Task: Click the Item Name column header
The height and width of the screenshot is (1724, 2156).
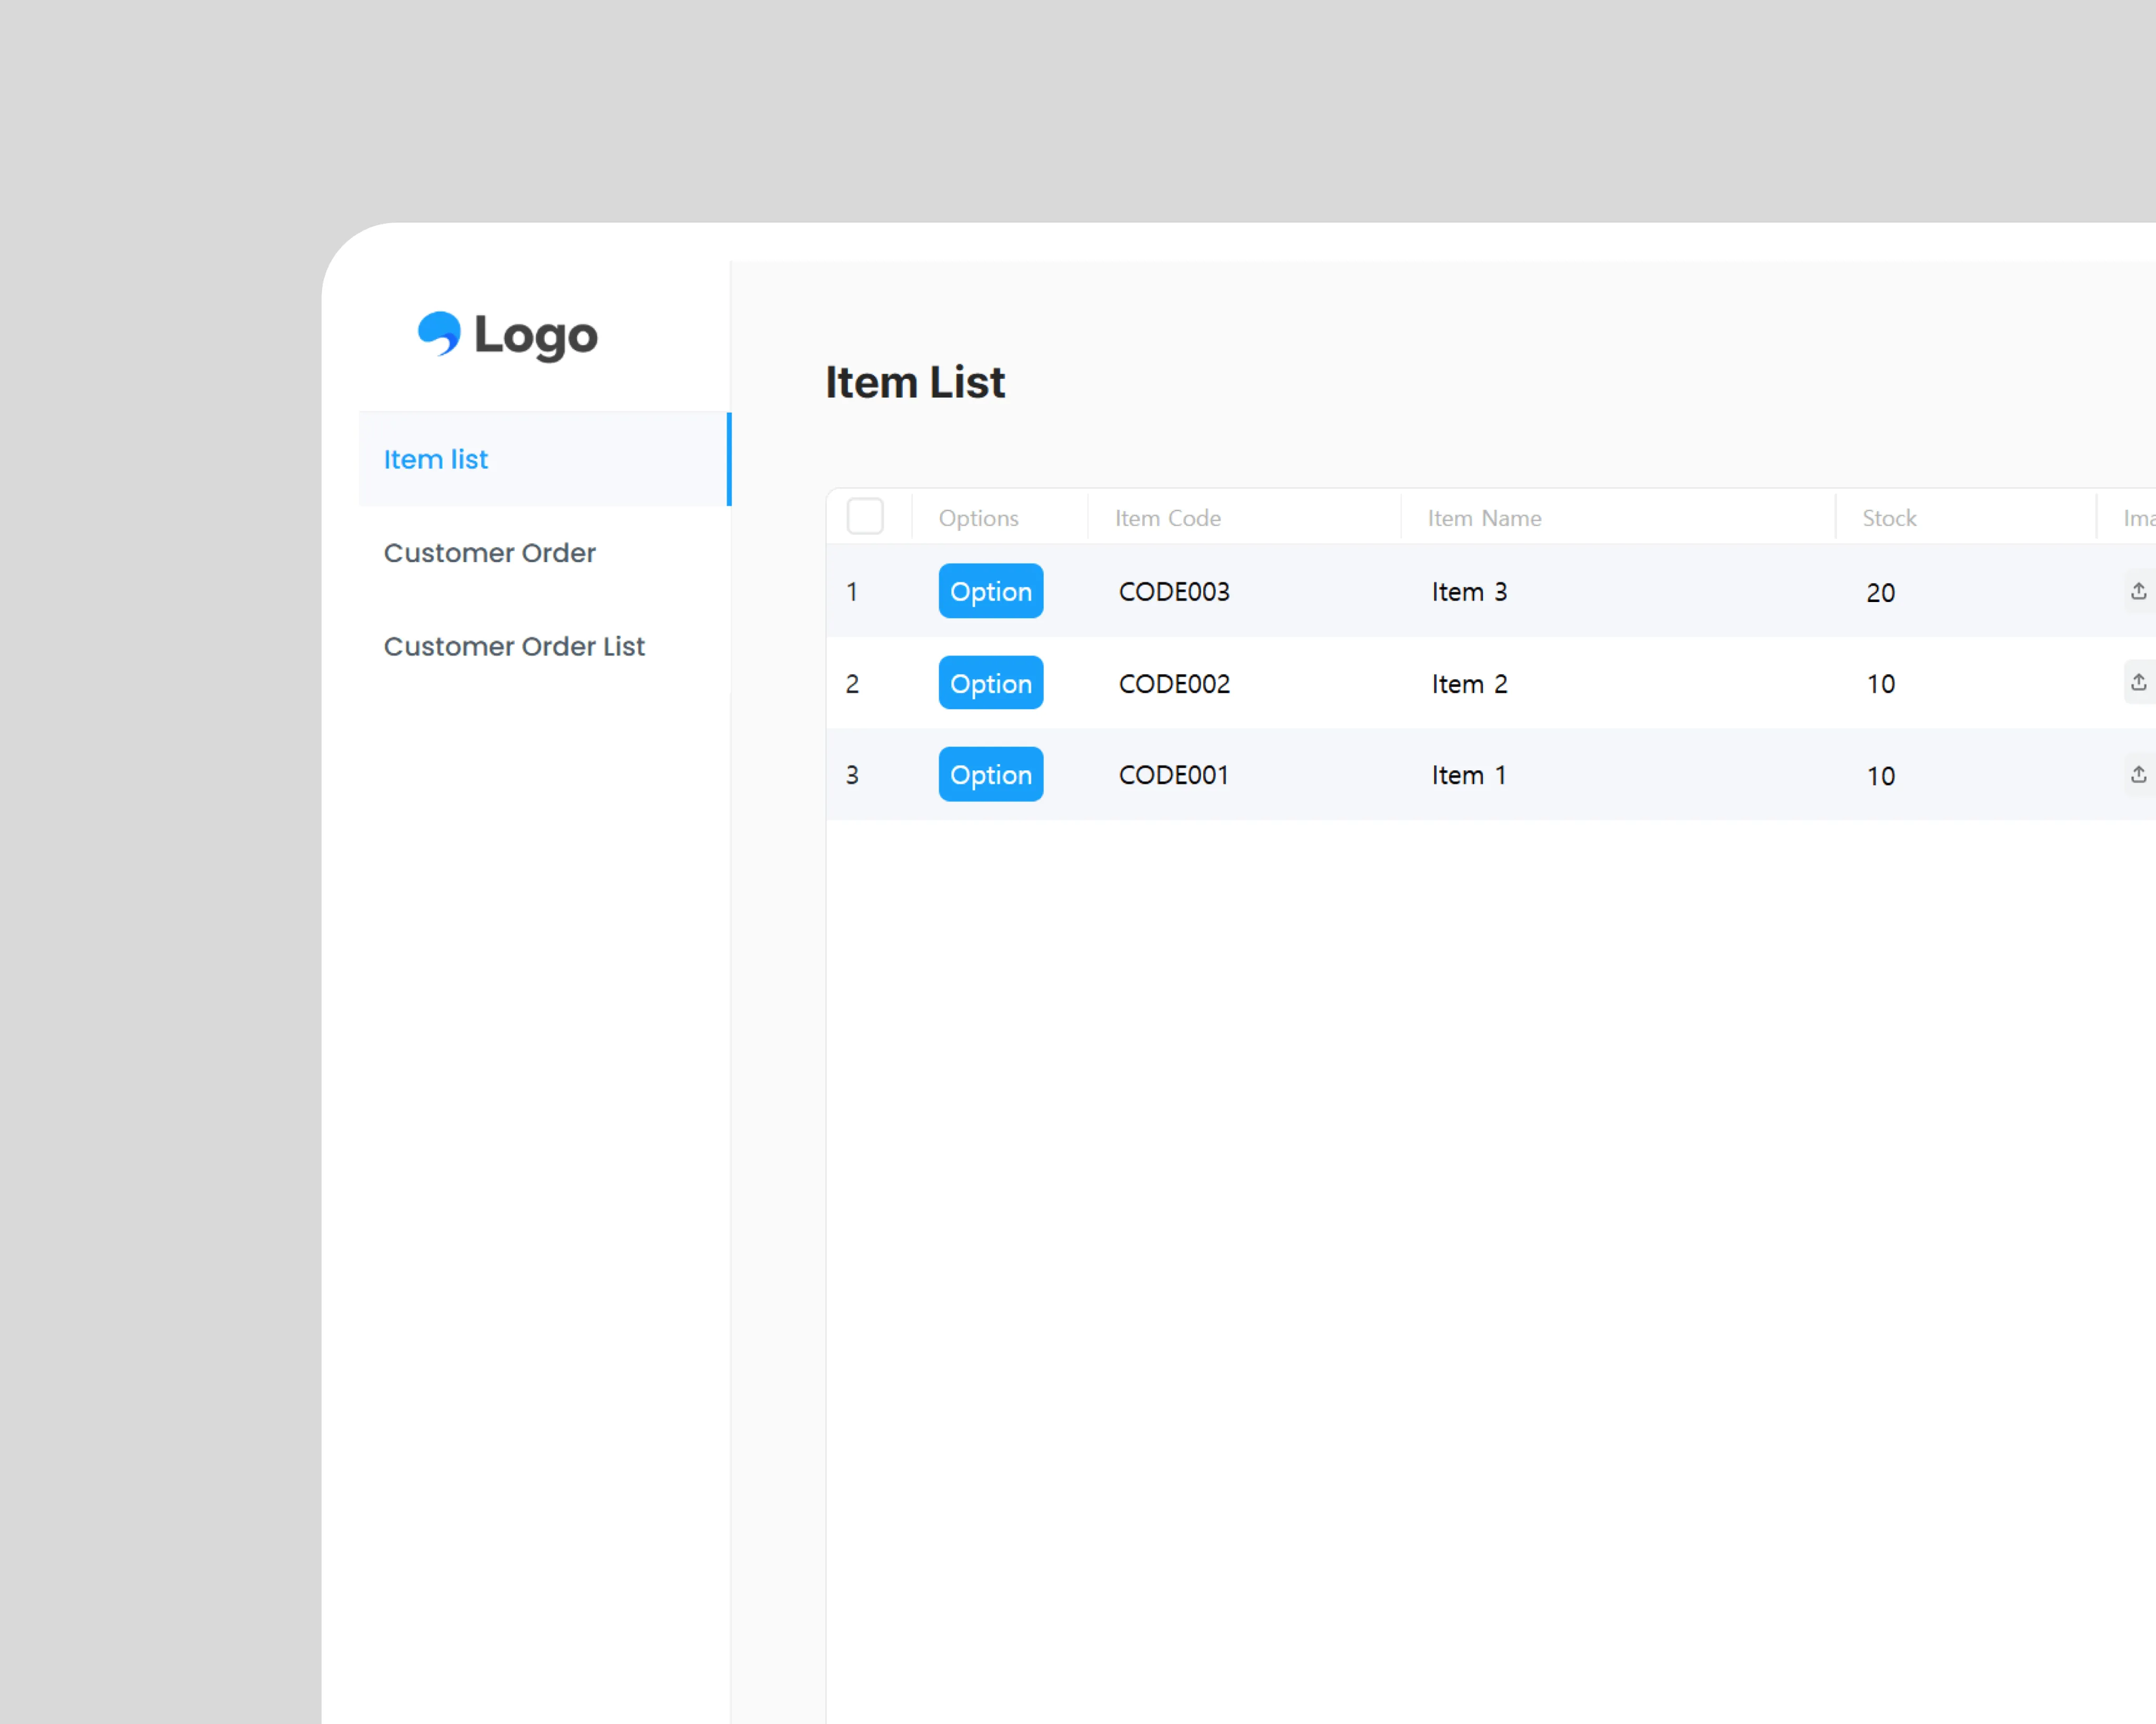Action: [1484, 517]
